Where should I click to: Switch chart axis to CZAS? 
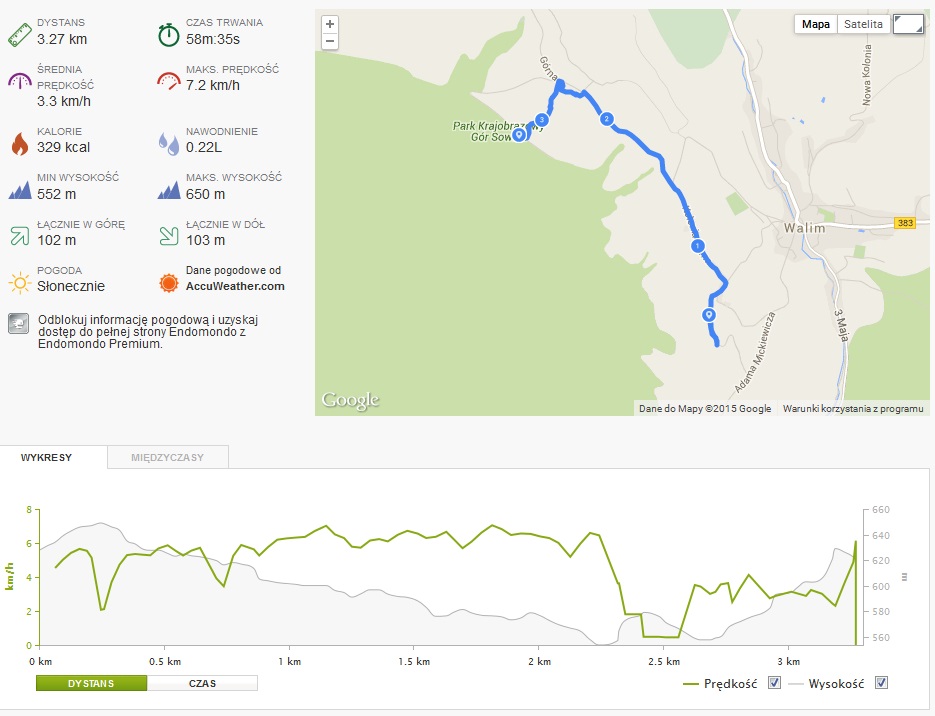(x=202, y=683)
